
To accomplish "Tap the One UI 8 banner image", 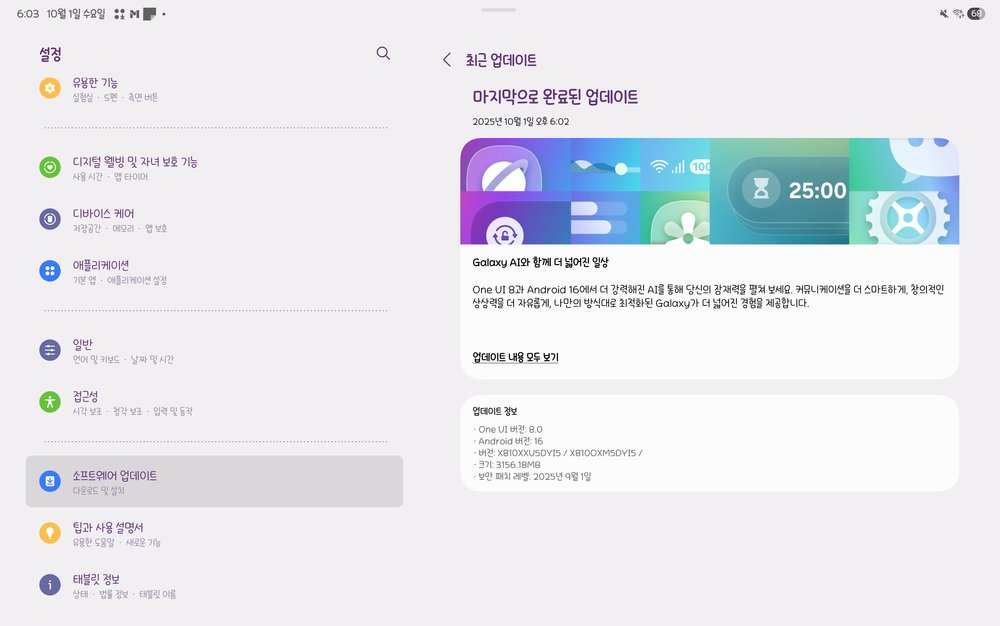I will coord(709,191).
